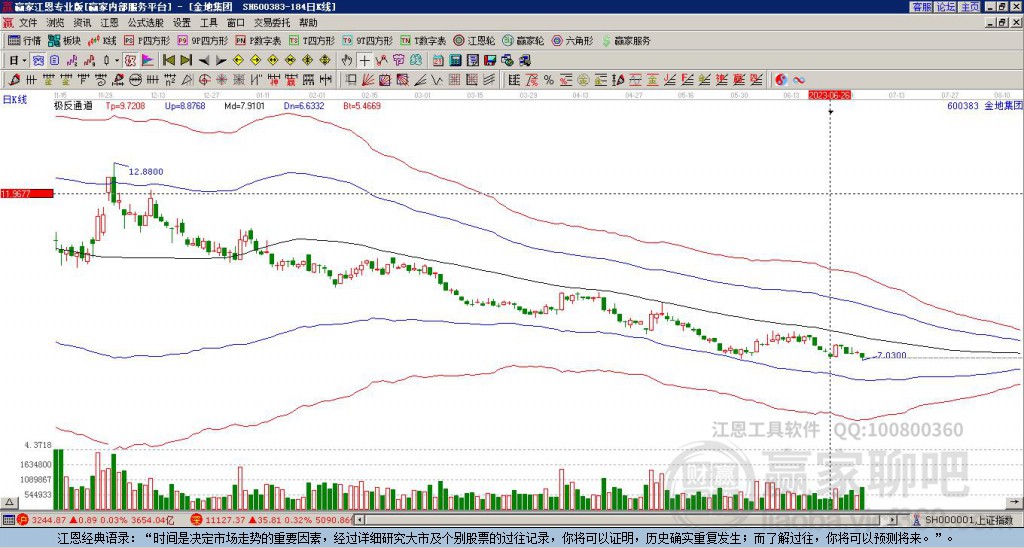Jump to last bar icon

pos(186,61)
